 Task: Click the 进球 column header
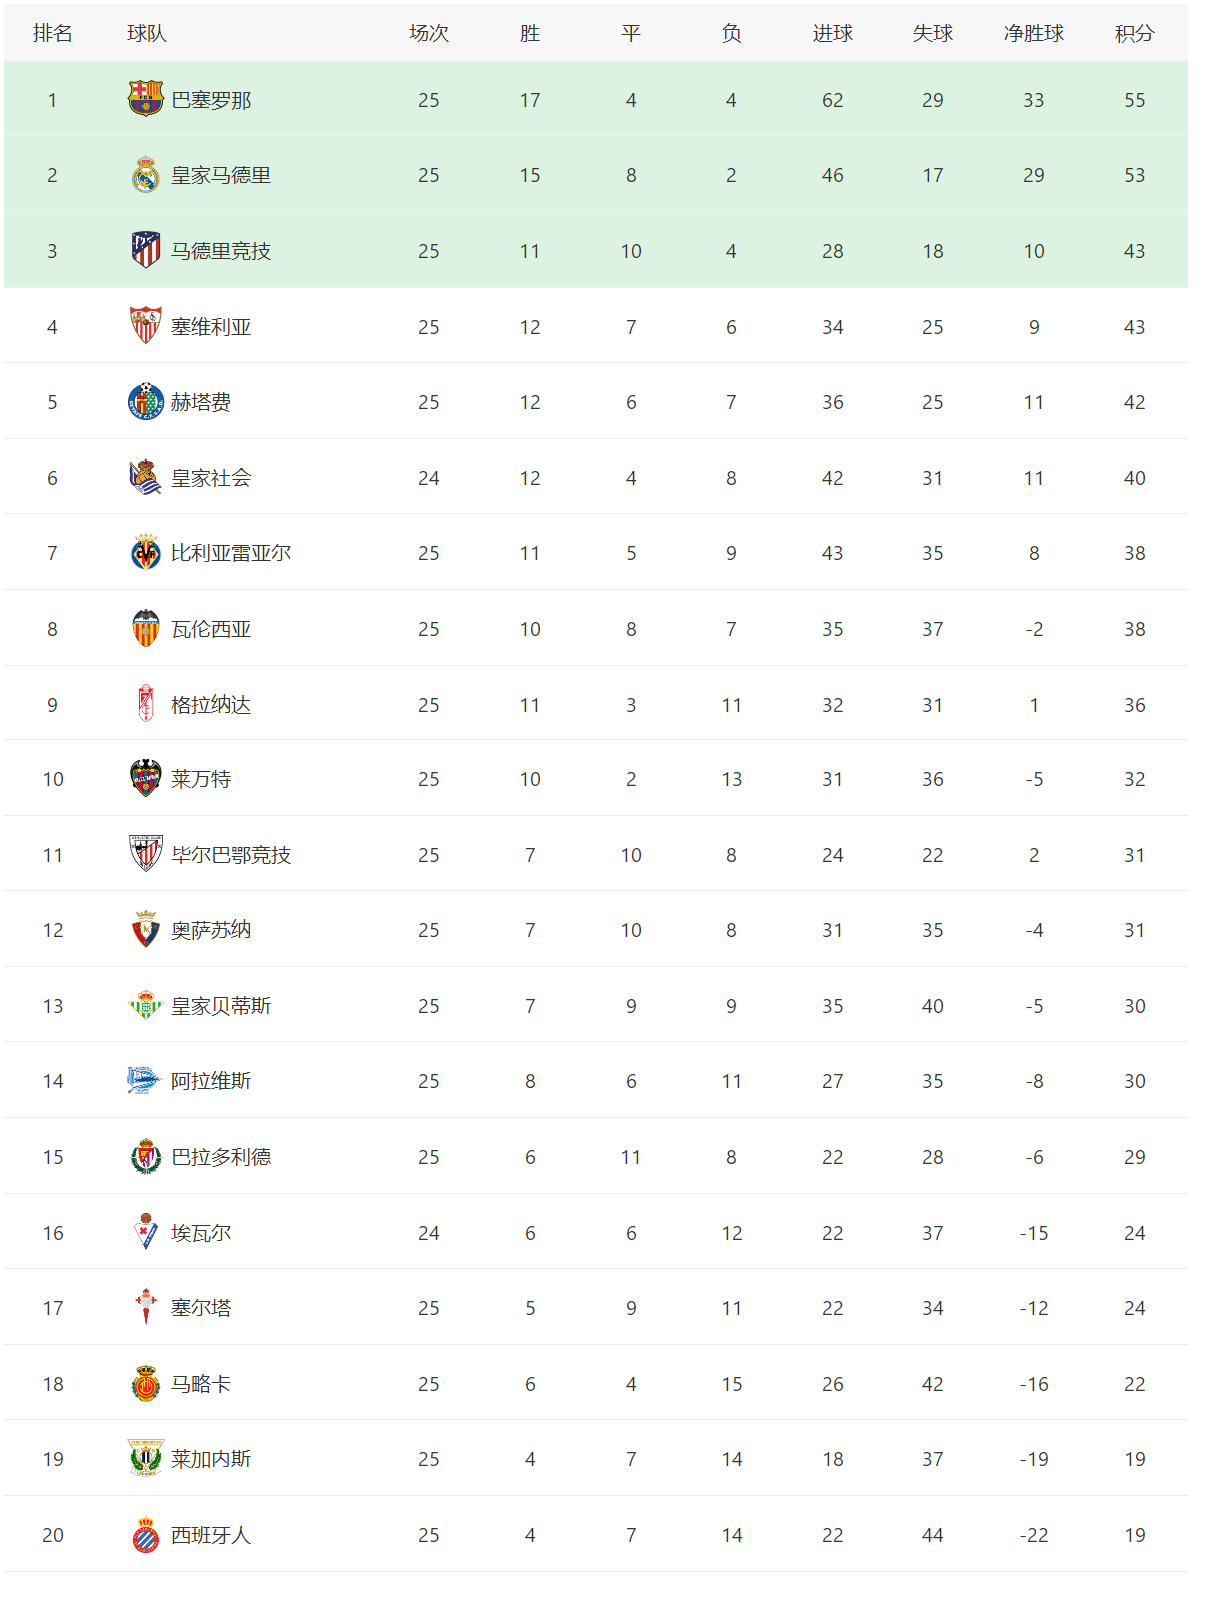[832, 33]
